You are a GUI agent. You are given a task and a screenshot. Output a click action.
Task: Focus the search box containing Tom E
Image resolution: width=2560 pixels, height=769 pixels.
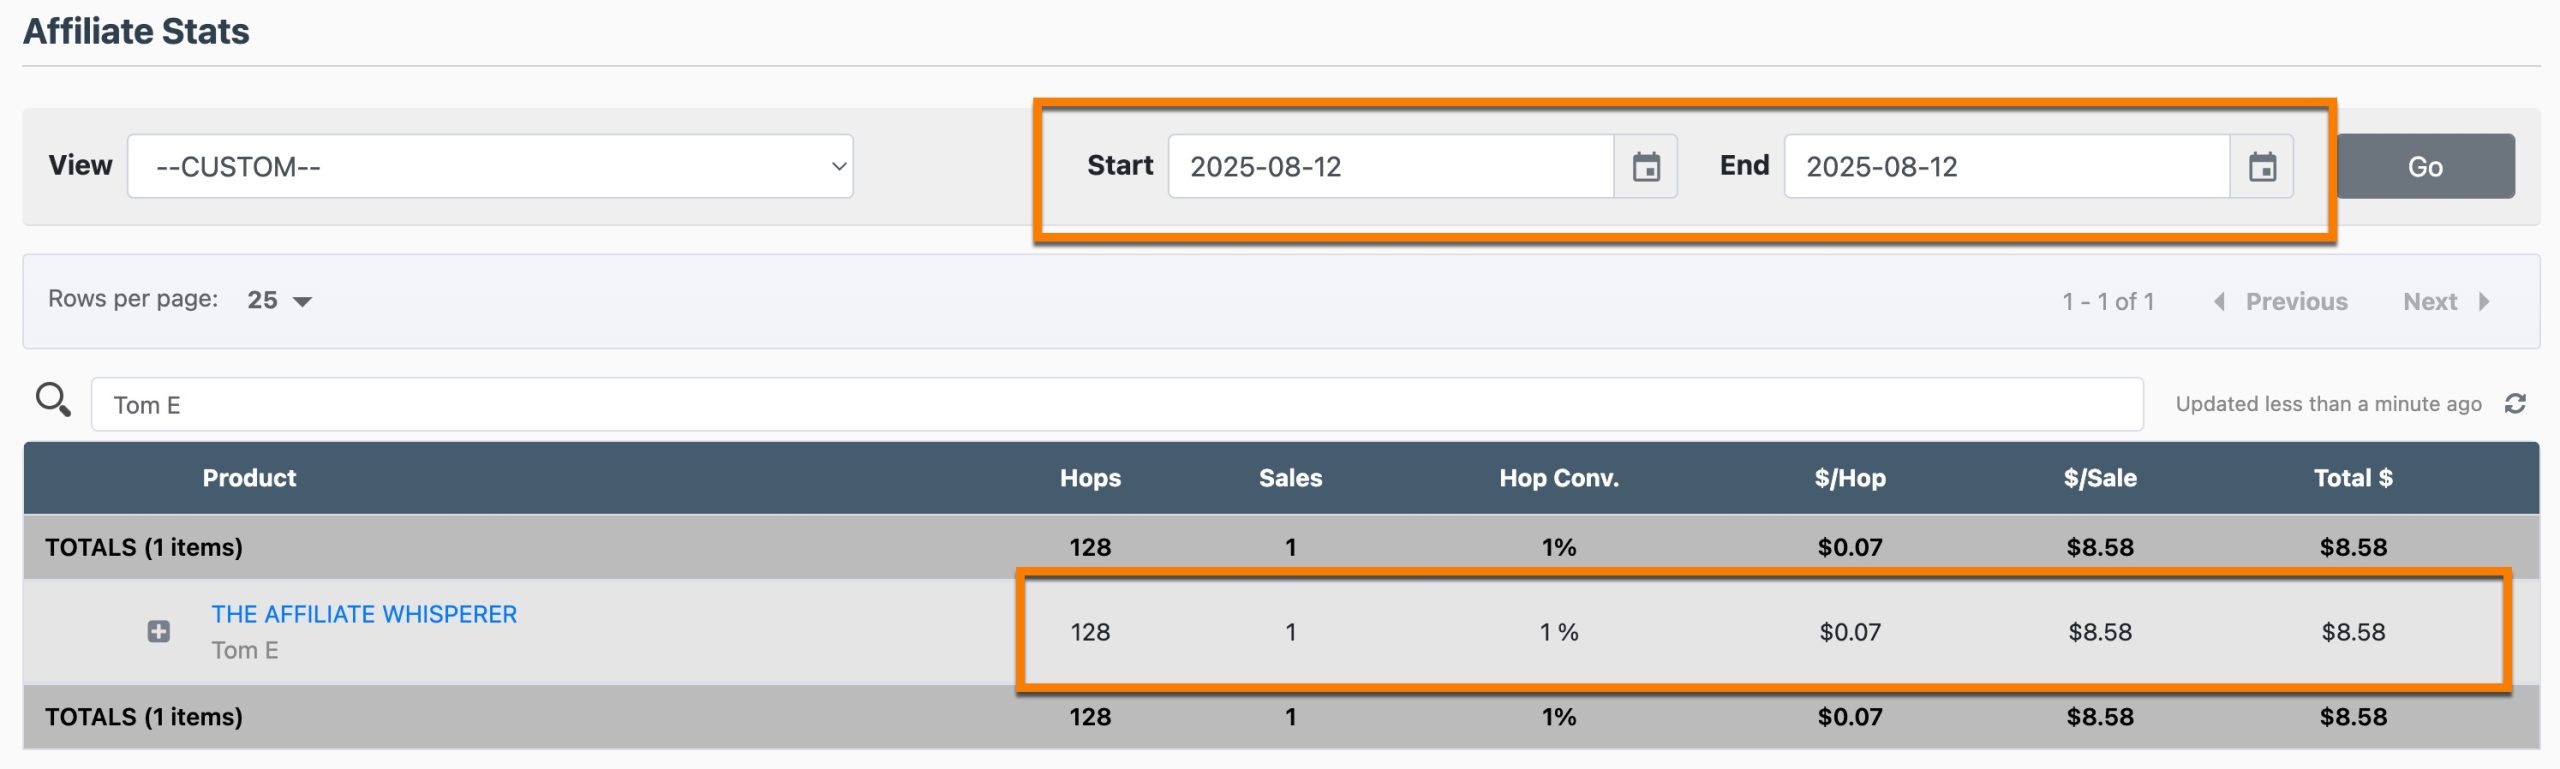1116,404
